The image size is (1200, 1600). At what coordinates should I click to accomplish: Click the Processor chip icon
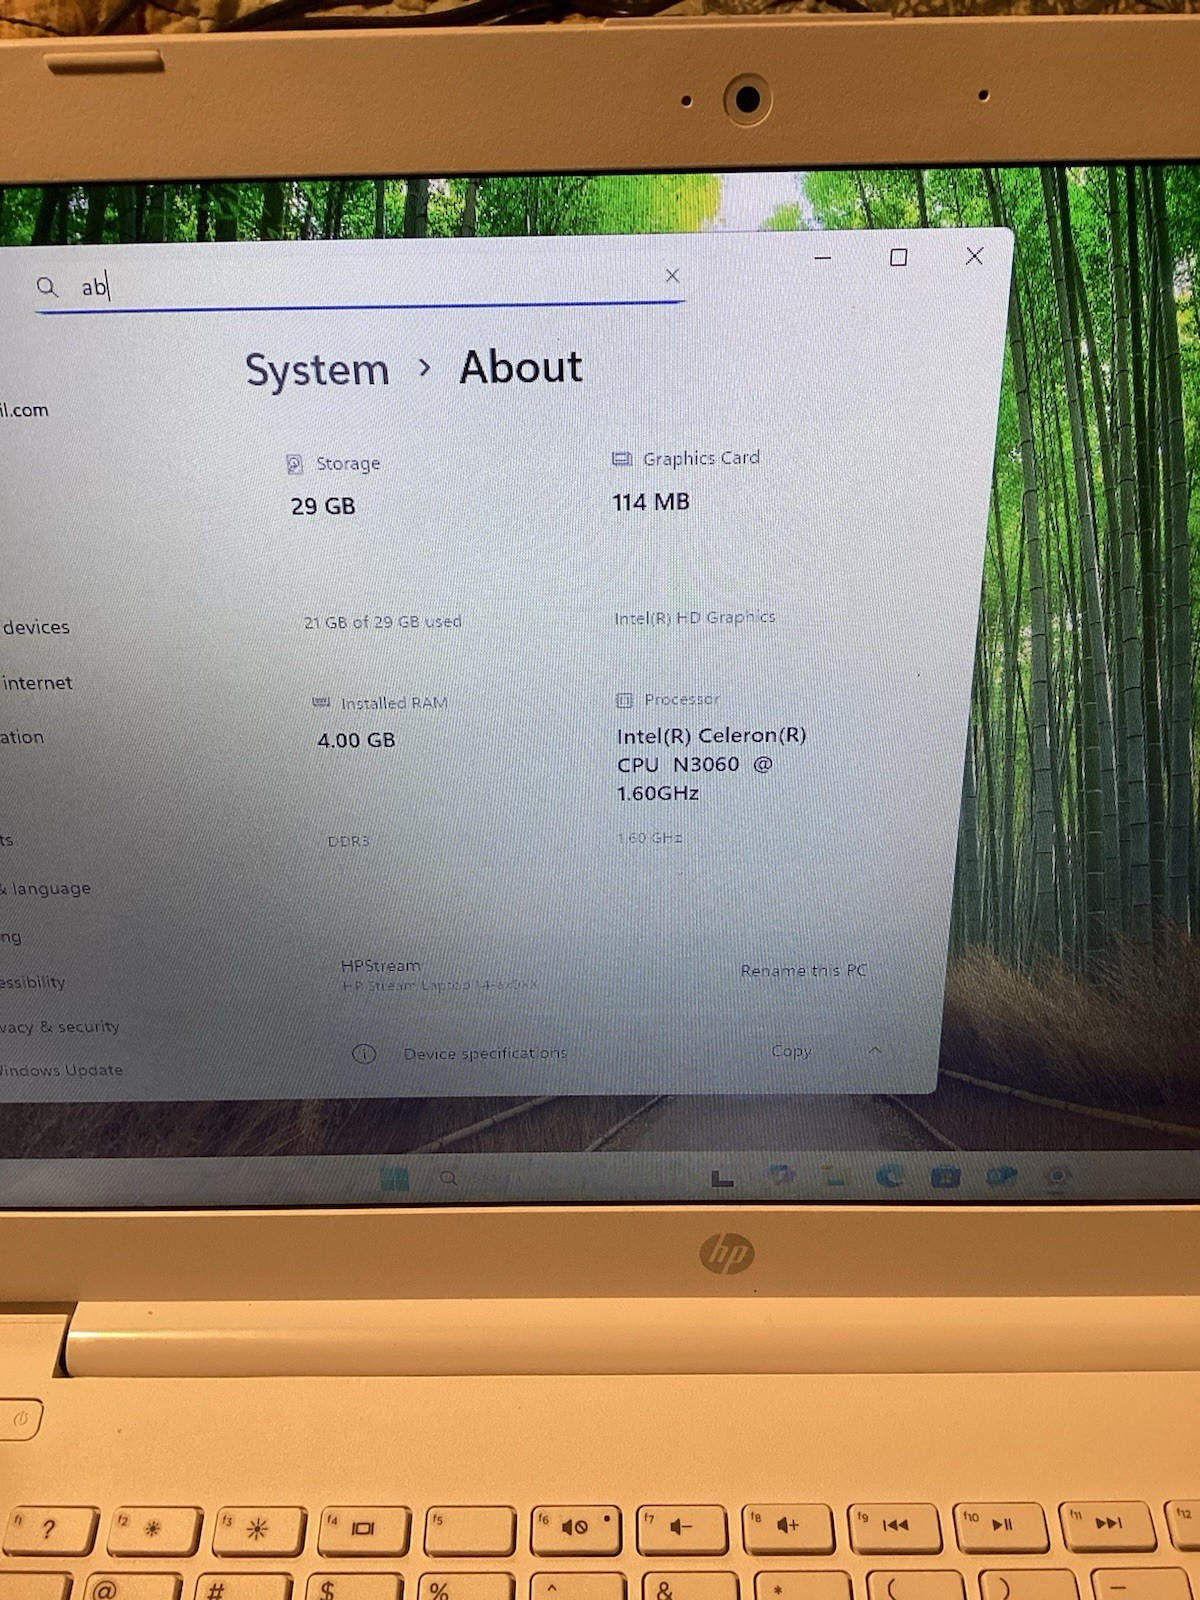click(x=625, y=700)
